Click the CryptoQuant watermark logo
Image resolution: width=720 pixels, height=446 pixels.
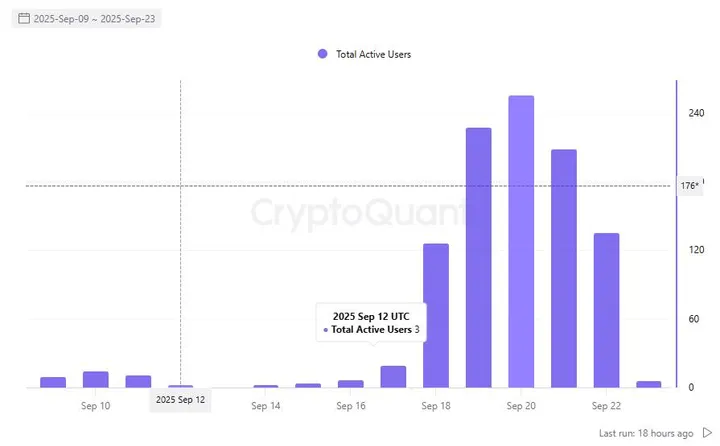pyautogui.click(x=357, y=213)
